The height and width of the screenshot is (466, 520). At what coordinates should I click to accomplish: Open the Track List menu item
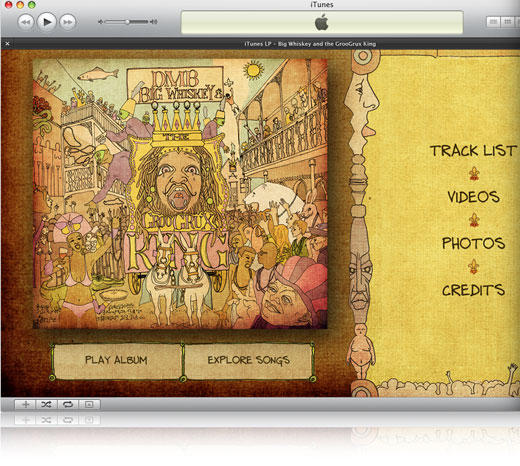tap(473, 151)
